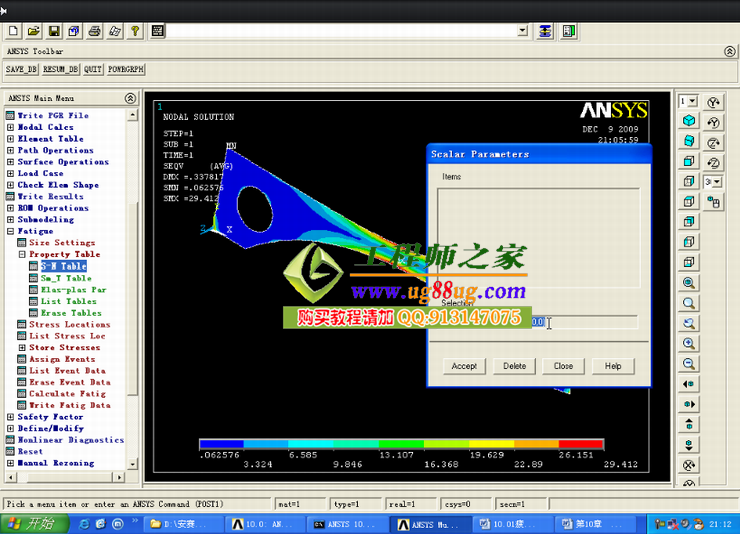This screenshot has width=740, height=534.
Task: Select the Front View icon
Action: click(x=689, y=161)
